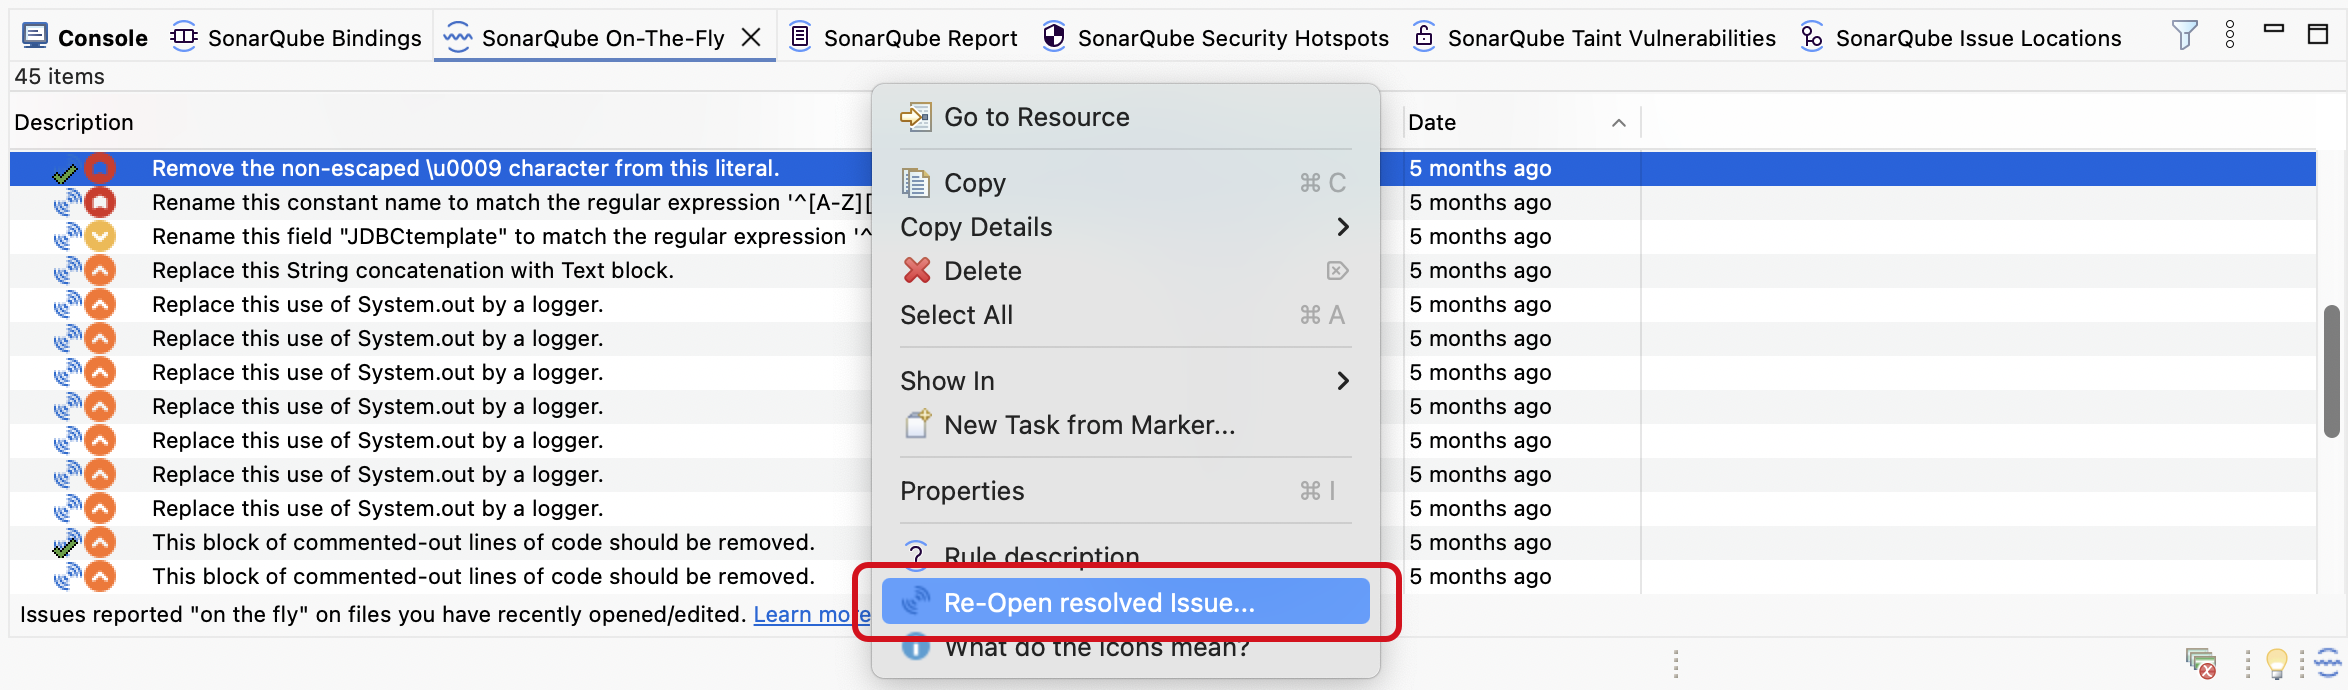Image resolution: width=2348 pixels, height=690 pixels.
Task: Click the Copy pages icon
Action: [x=915, y=183]
